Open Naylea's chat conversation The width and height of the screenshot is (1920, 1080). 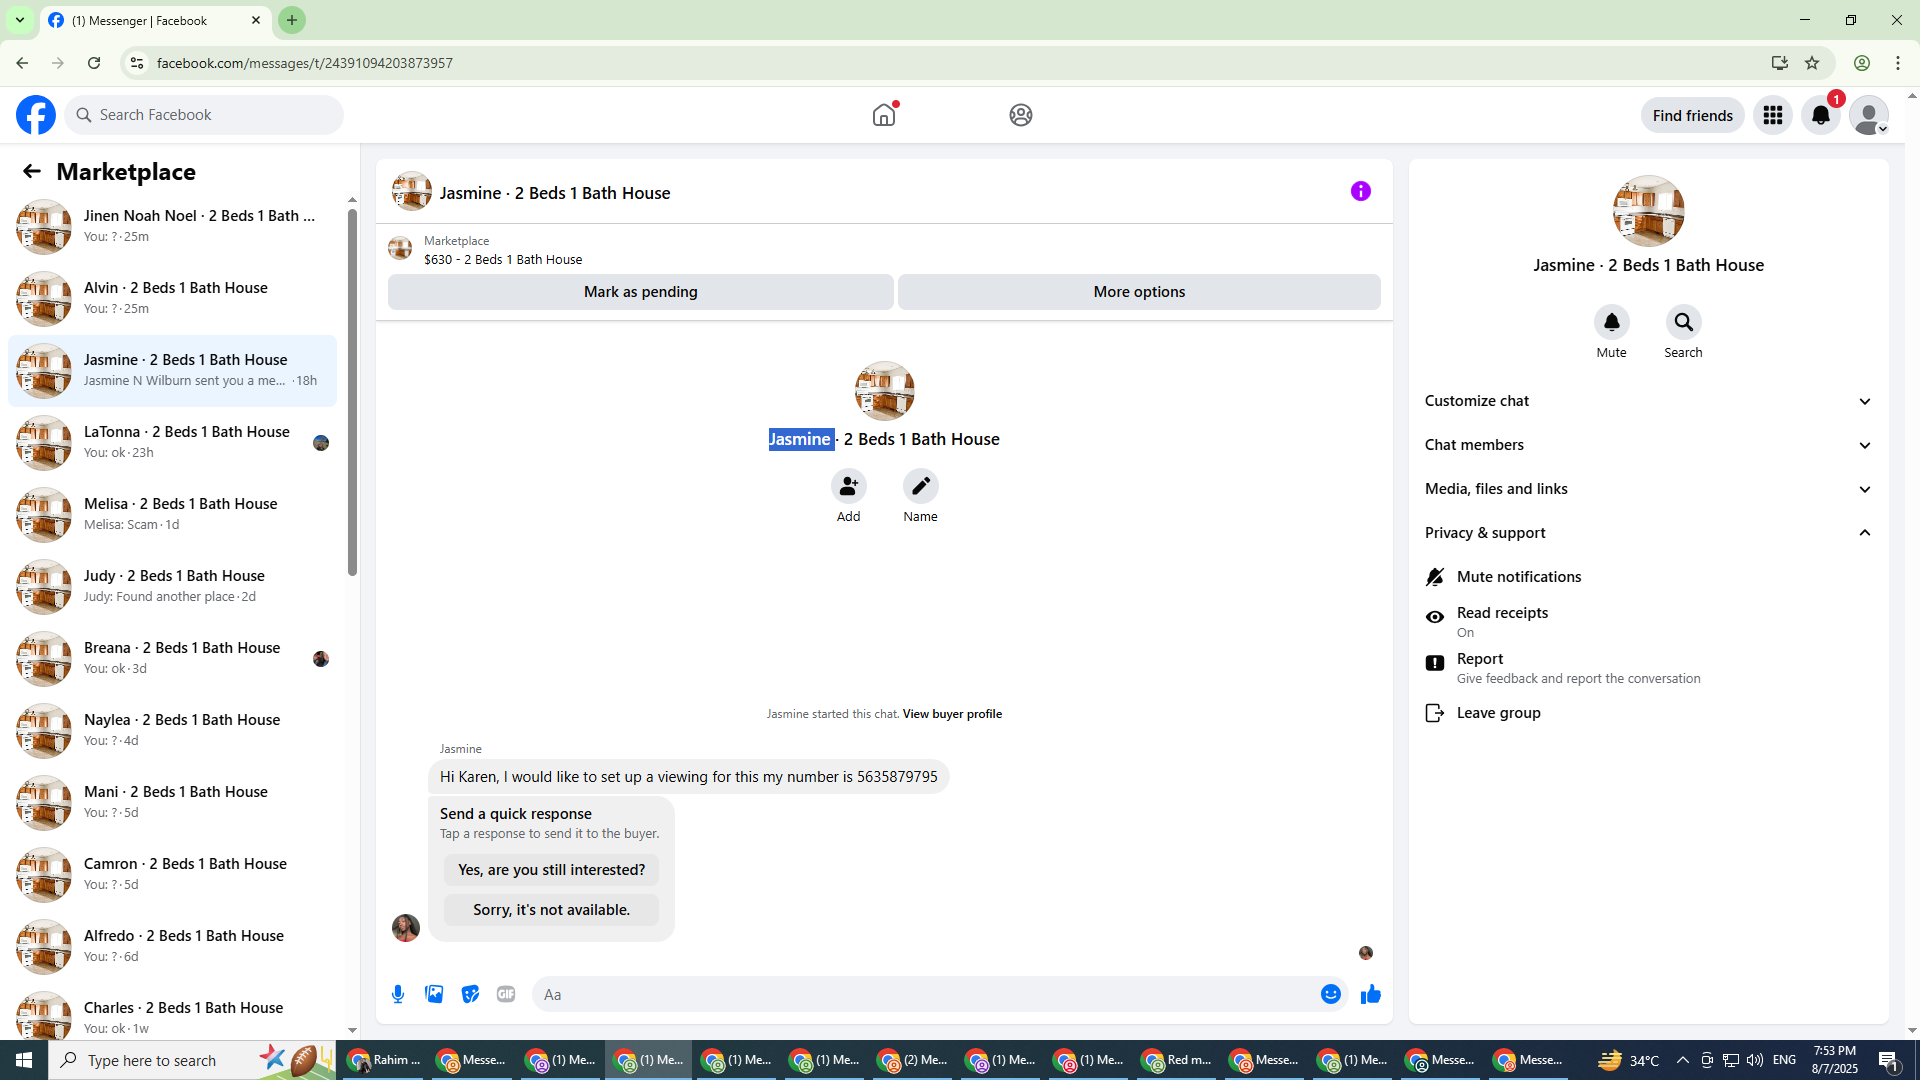pos(172,730)
